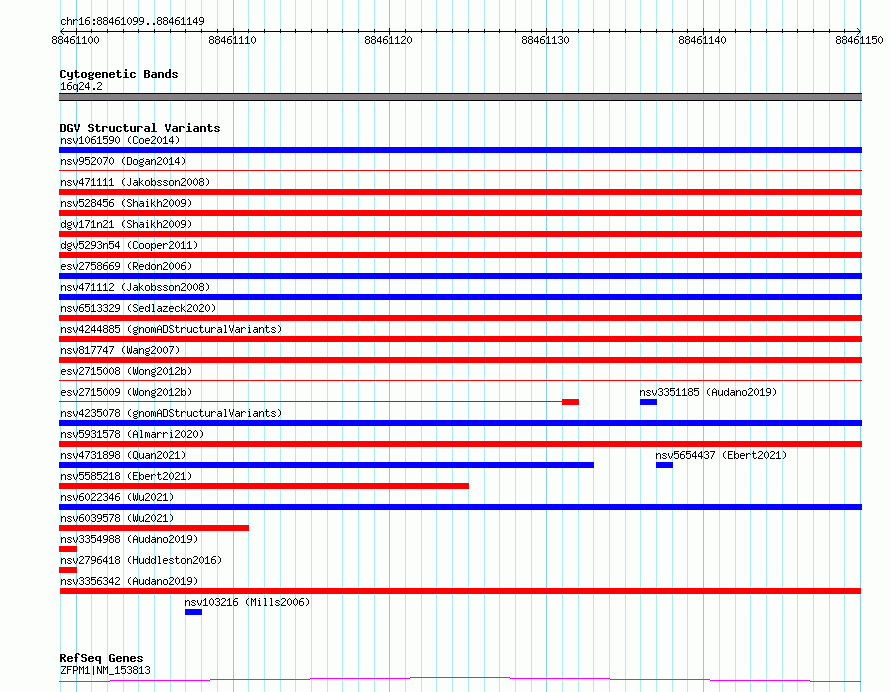Select nsv103216 (Mills2006) label
Viewport: 890px width, 692px height.
click(x=247, y=602)
